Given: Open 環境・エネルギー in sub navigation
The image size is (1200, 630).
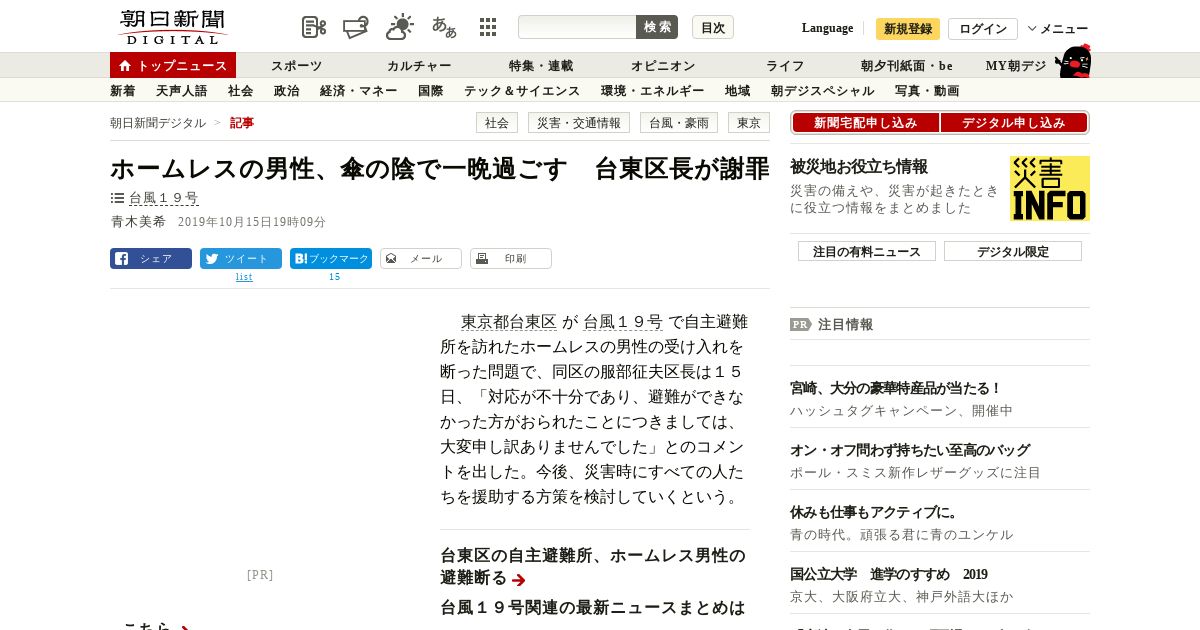Looking at the screenshot, I should pyautogui.click(x=652, y=90).
